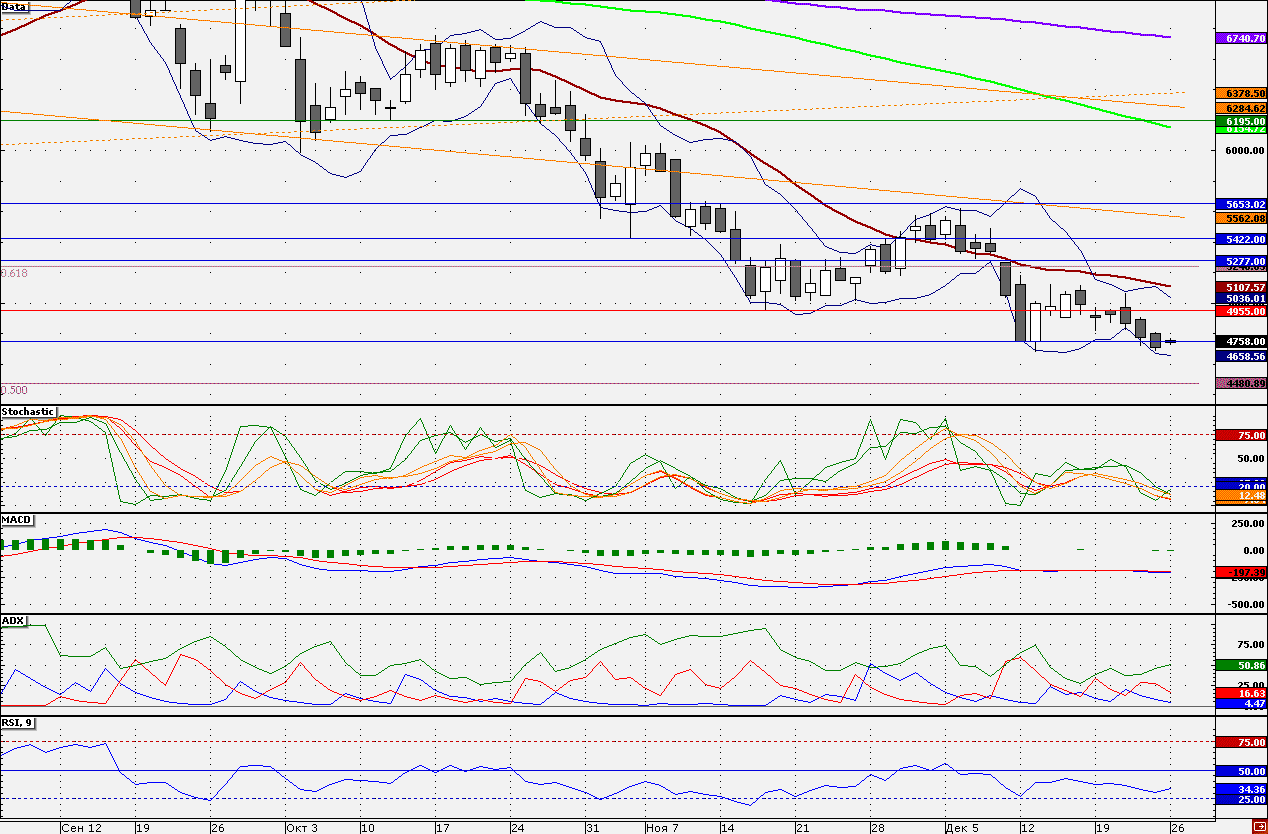Select the ADX indicator panel label
The width and height of the screenshot is (1268, 834).
(13, 620)
